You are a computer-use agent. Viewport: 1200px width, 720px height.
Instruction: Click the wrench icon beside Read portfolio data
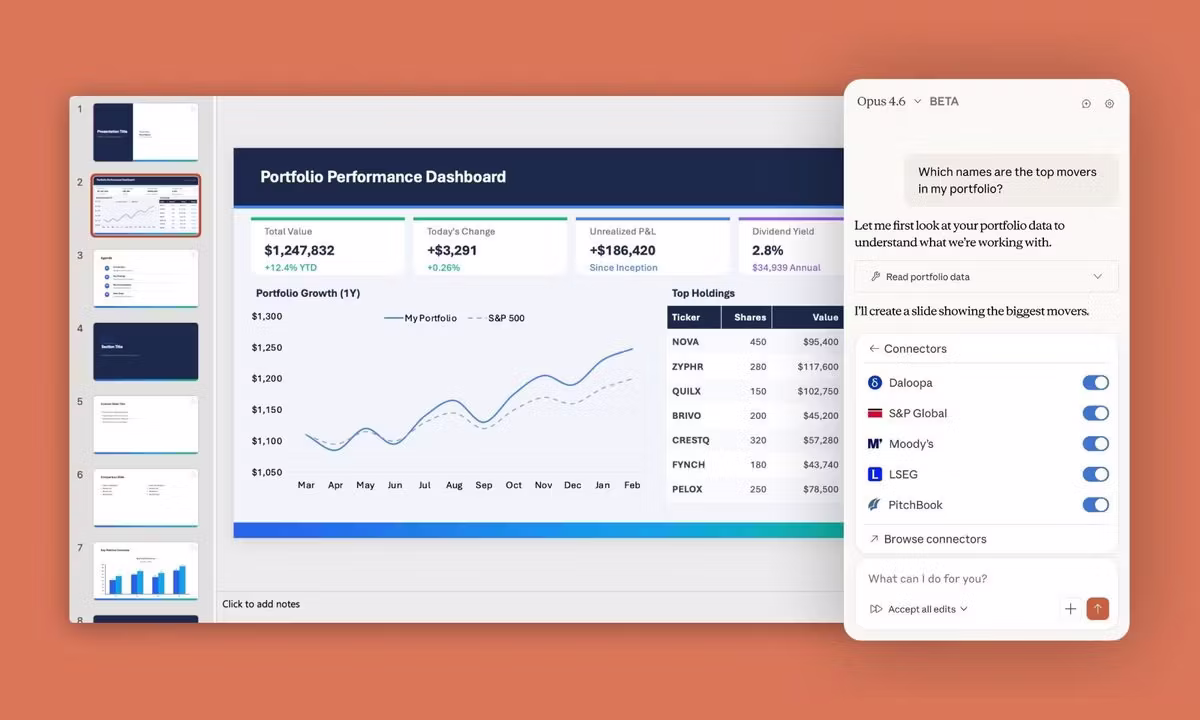point(875,276)
